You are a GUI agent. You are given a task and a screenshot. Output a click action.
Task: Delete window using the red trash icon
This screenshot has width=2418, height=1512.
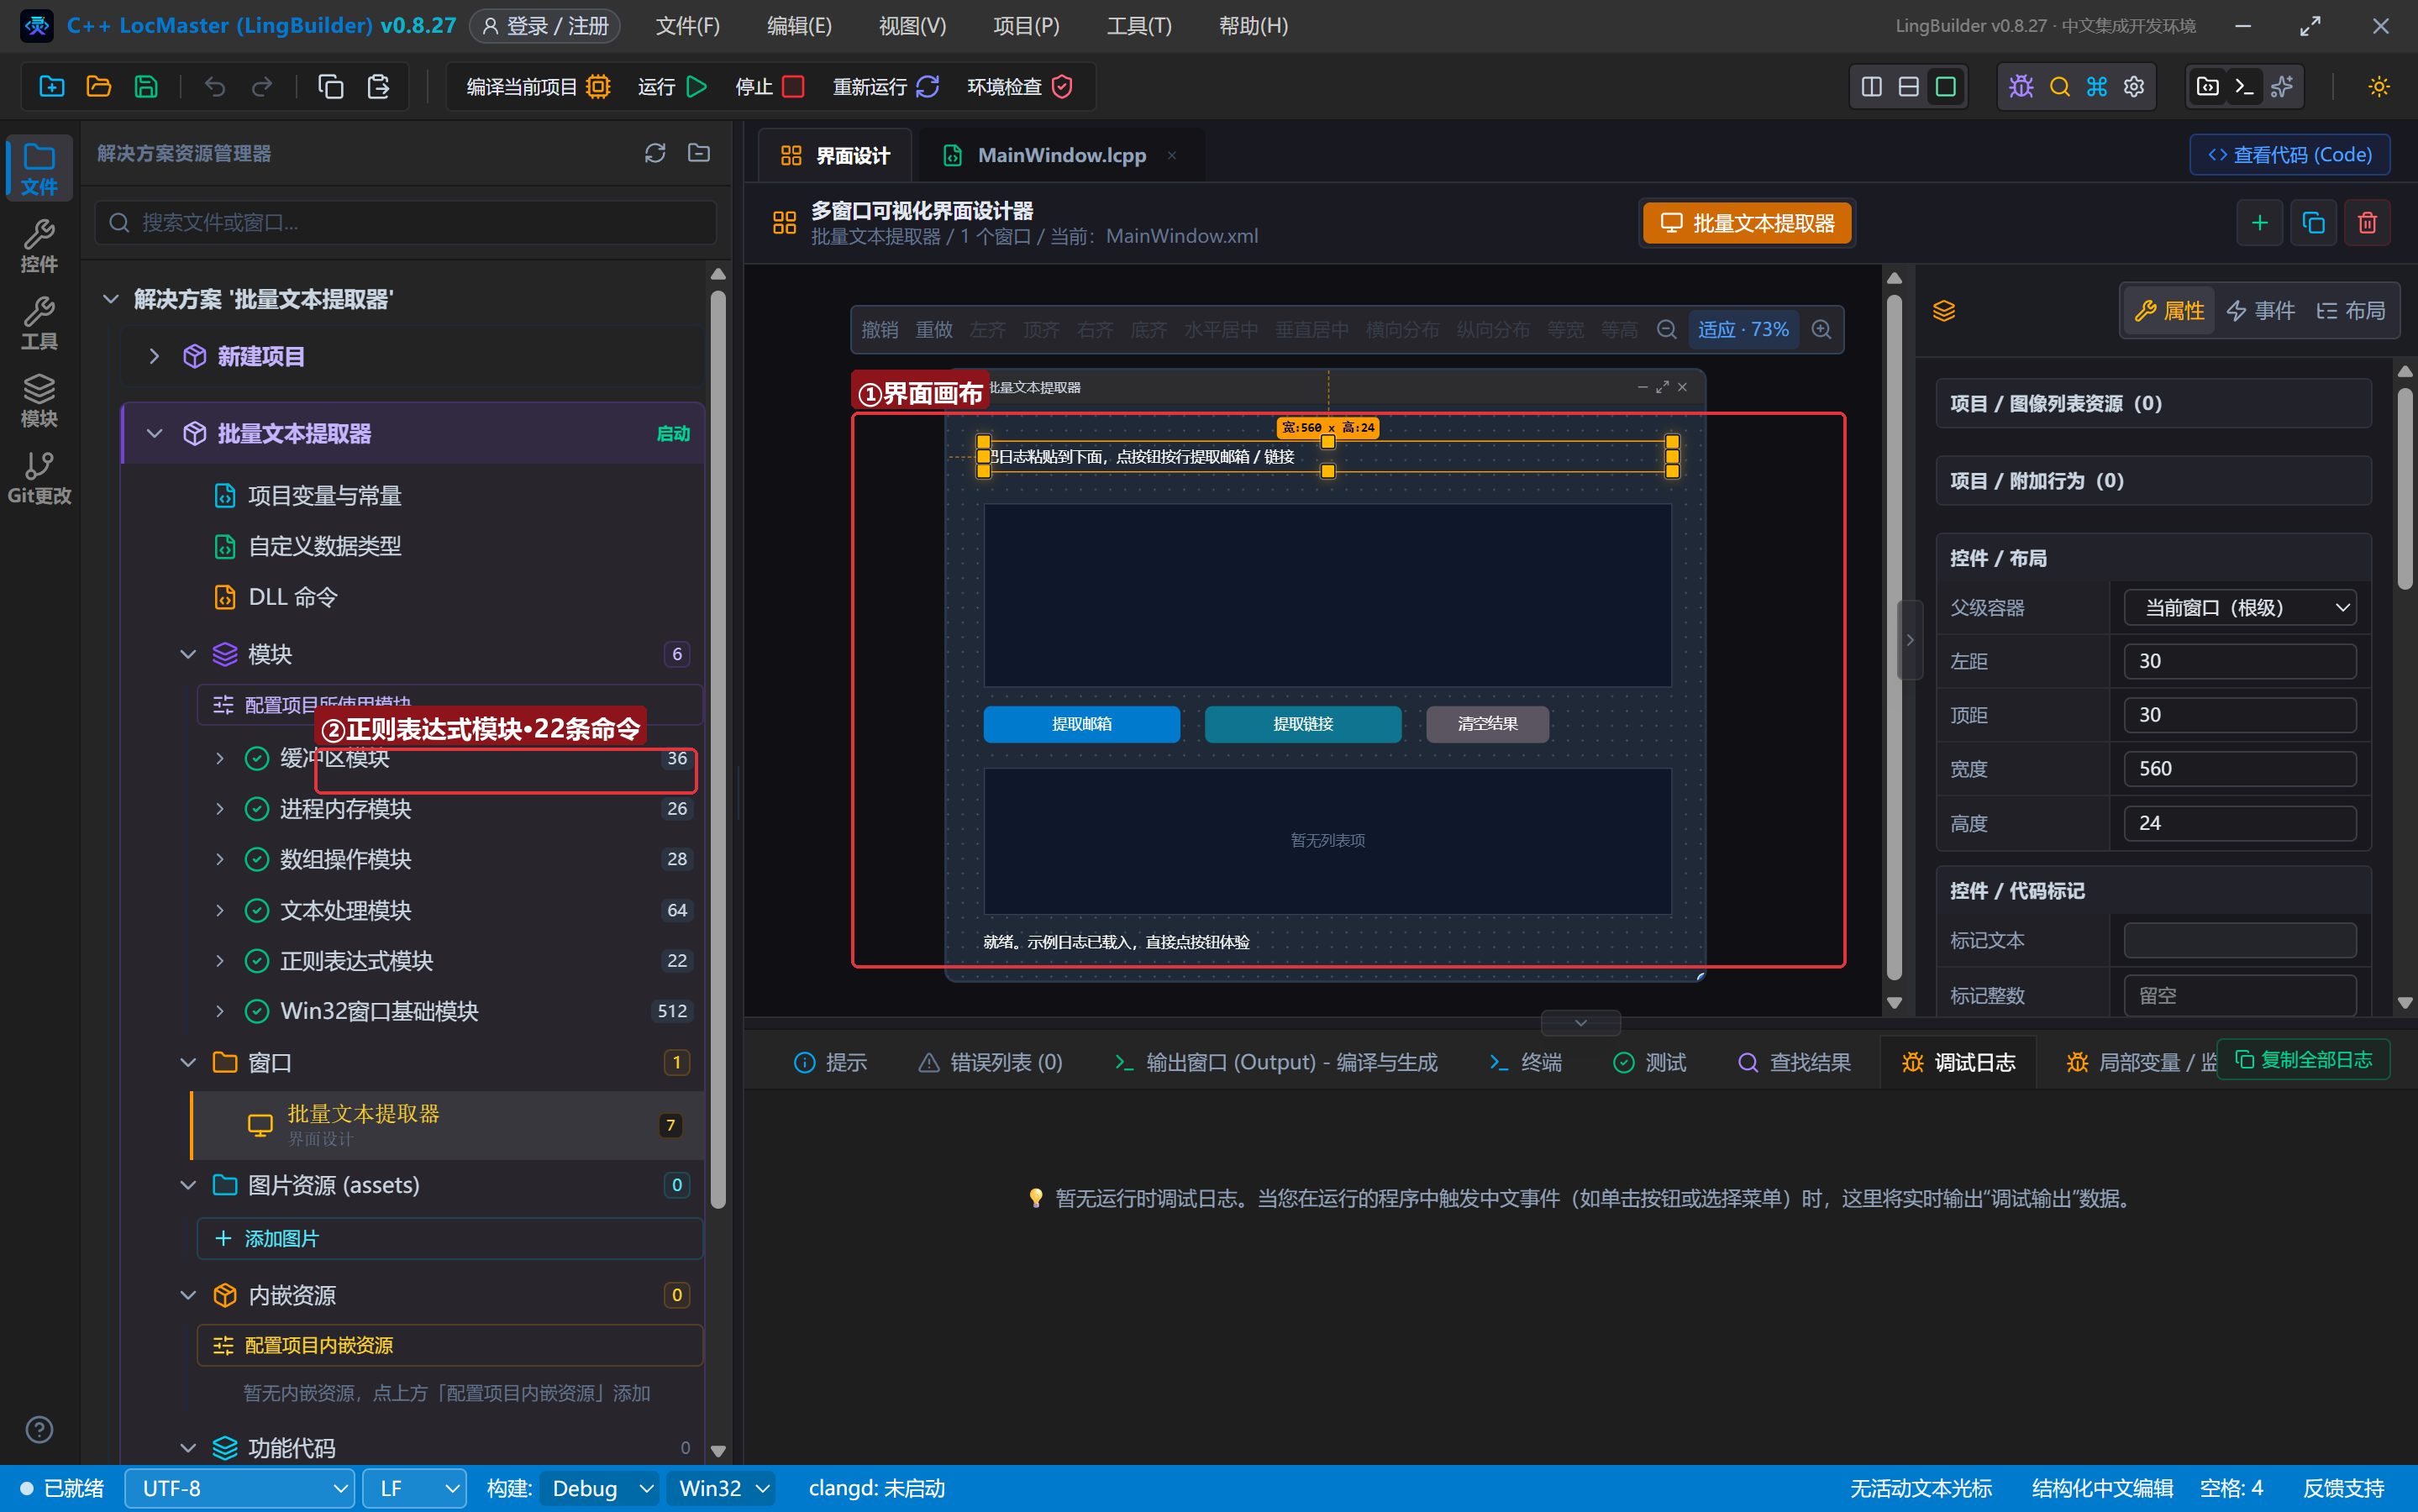(2367, 222)
